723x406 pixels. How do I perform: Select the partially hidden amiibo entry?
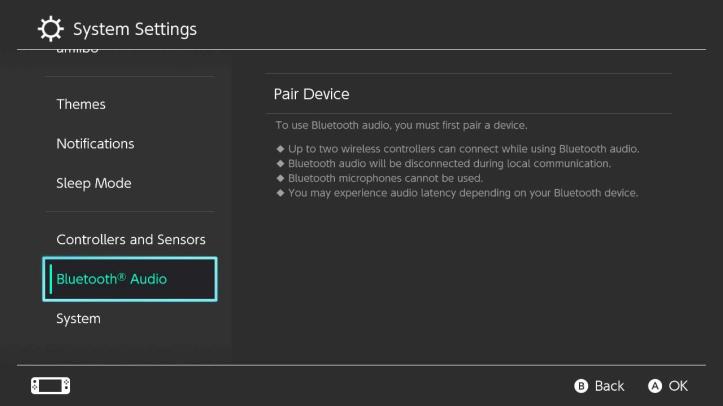[x=78, y=53]
